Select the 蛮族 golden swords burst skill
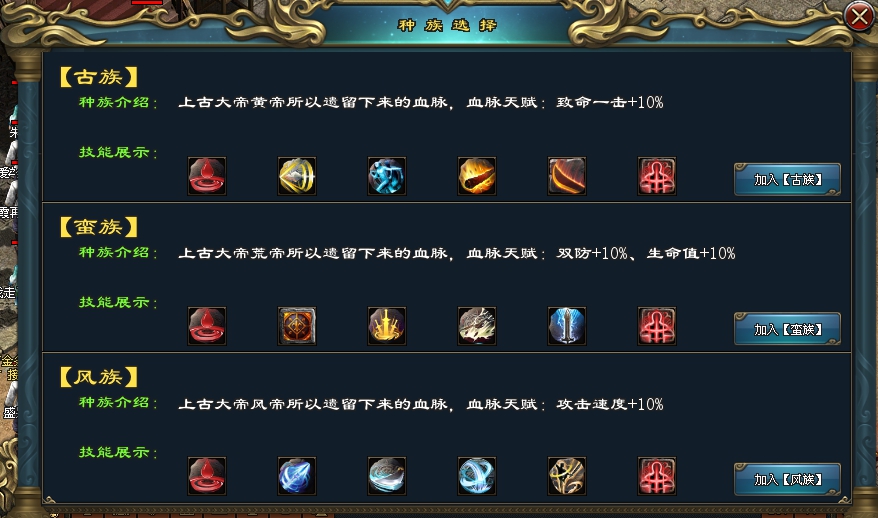 click(387, 326)
